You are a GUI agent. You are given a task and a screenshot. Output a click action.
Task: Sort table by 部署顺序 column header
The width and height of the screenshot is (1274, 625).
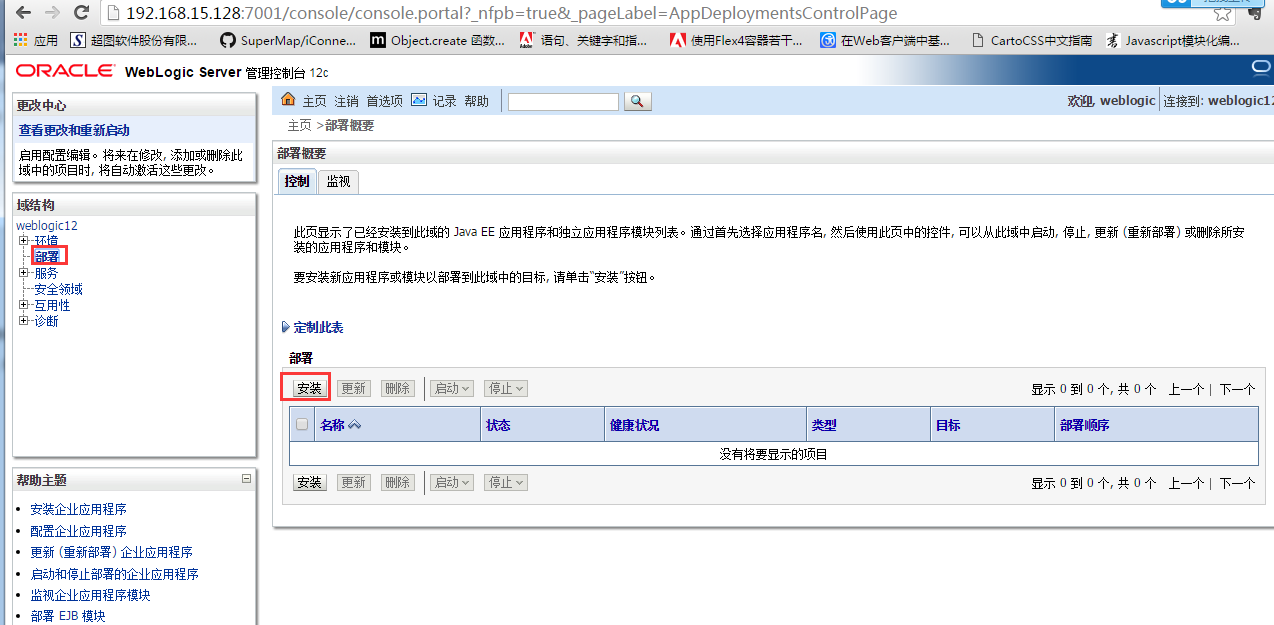pos(1085,425)
